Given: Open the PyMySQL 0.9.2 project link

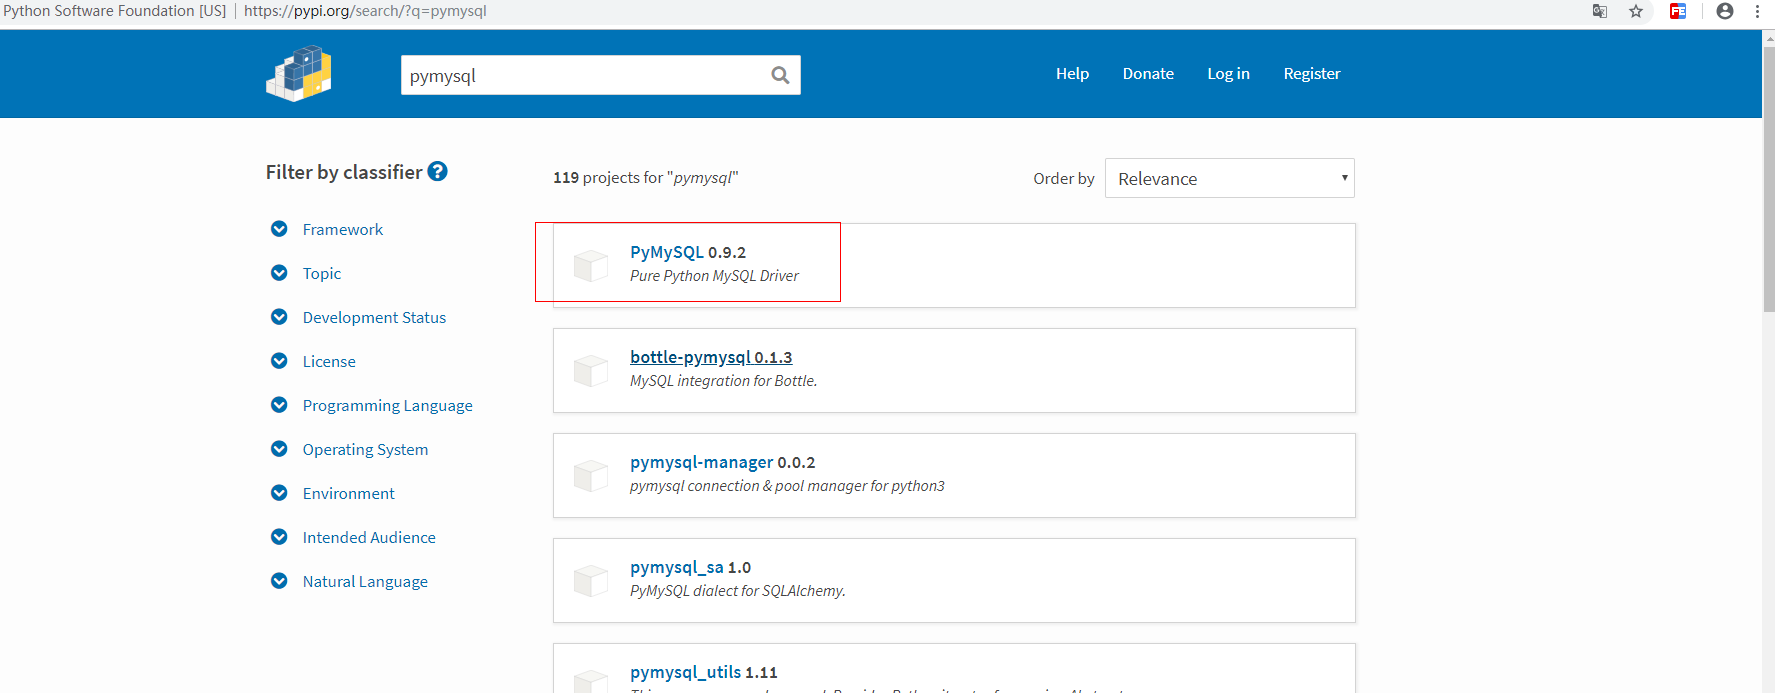Looking at the screenshot, I should coord(688,252).
